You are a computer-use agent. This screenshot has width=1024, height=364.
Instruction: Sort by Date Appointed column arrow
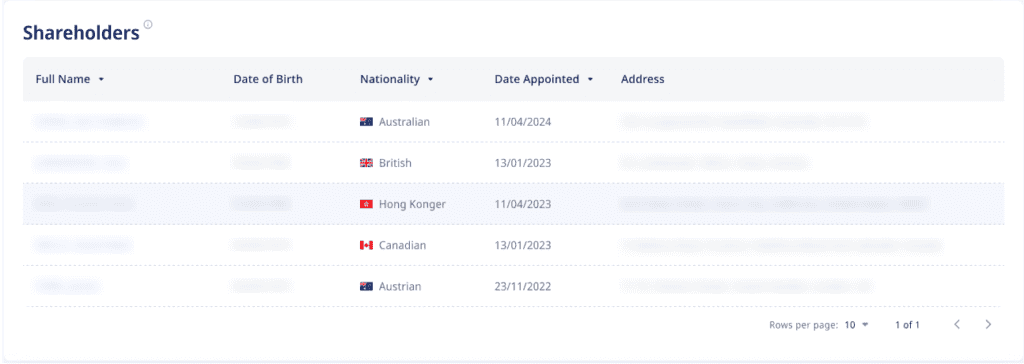pyautogui.click(x=590, y=80)
